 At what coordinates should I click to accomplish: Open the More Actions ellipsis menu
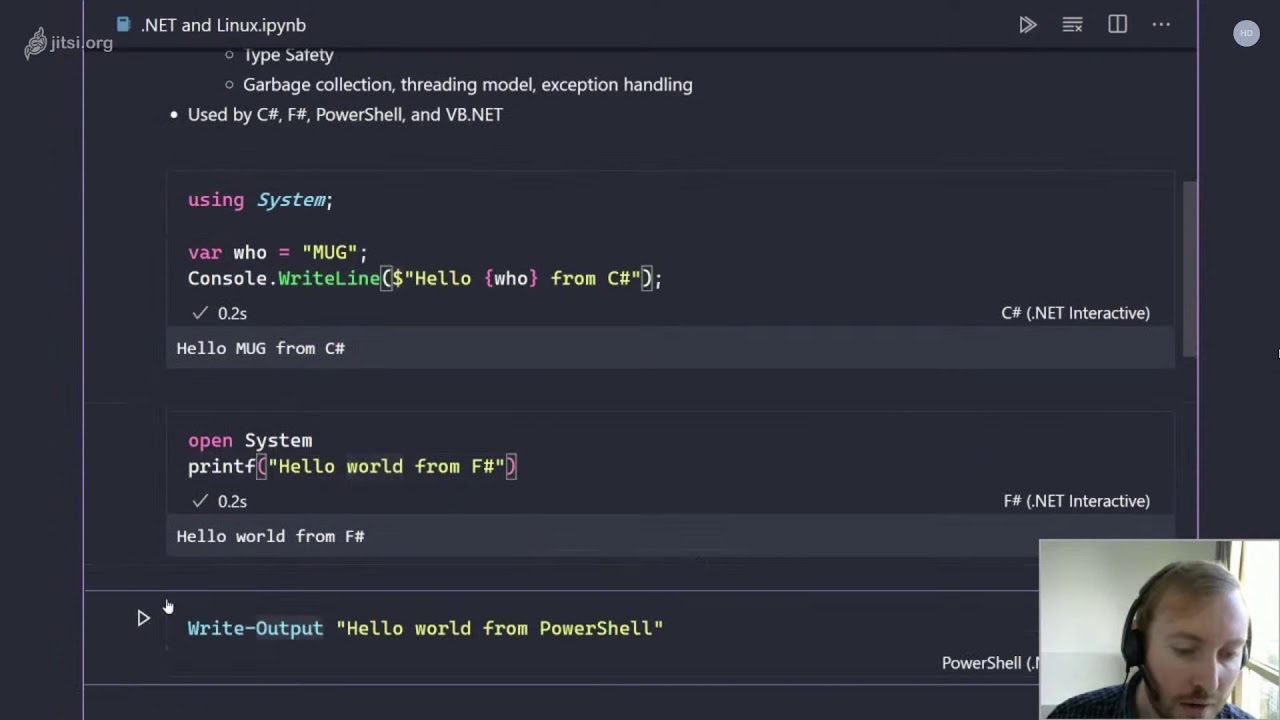point(1161,25)
